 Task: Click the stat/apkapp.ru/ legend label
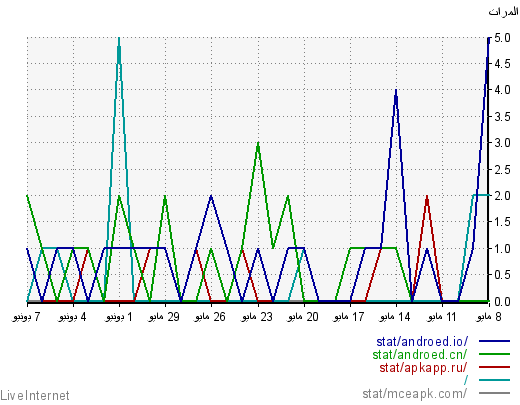pos(423,367)
